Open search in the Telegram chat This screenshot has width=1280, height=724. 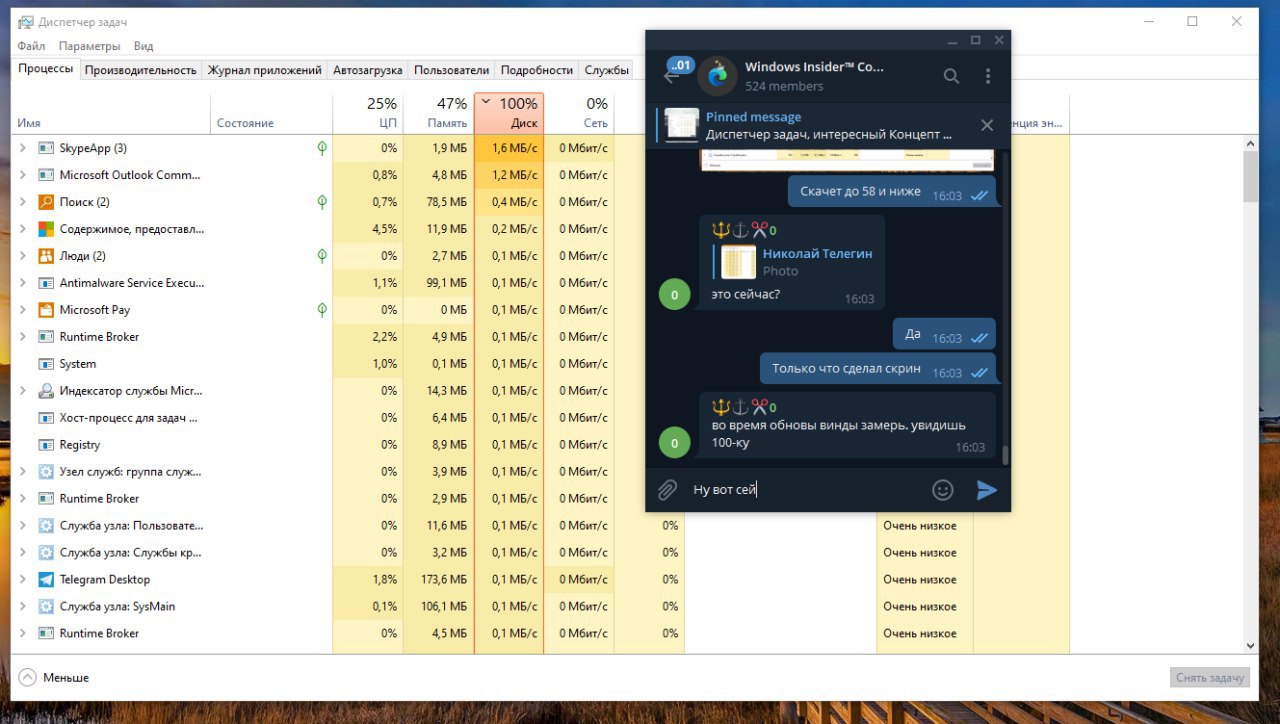[952, 76]
